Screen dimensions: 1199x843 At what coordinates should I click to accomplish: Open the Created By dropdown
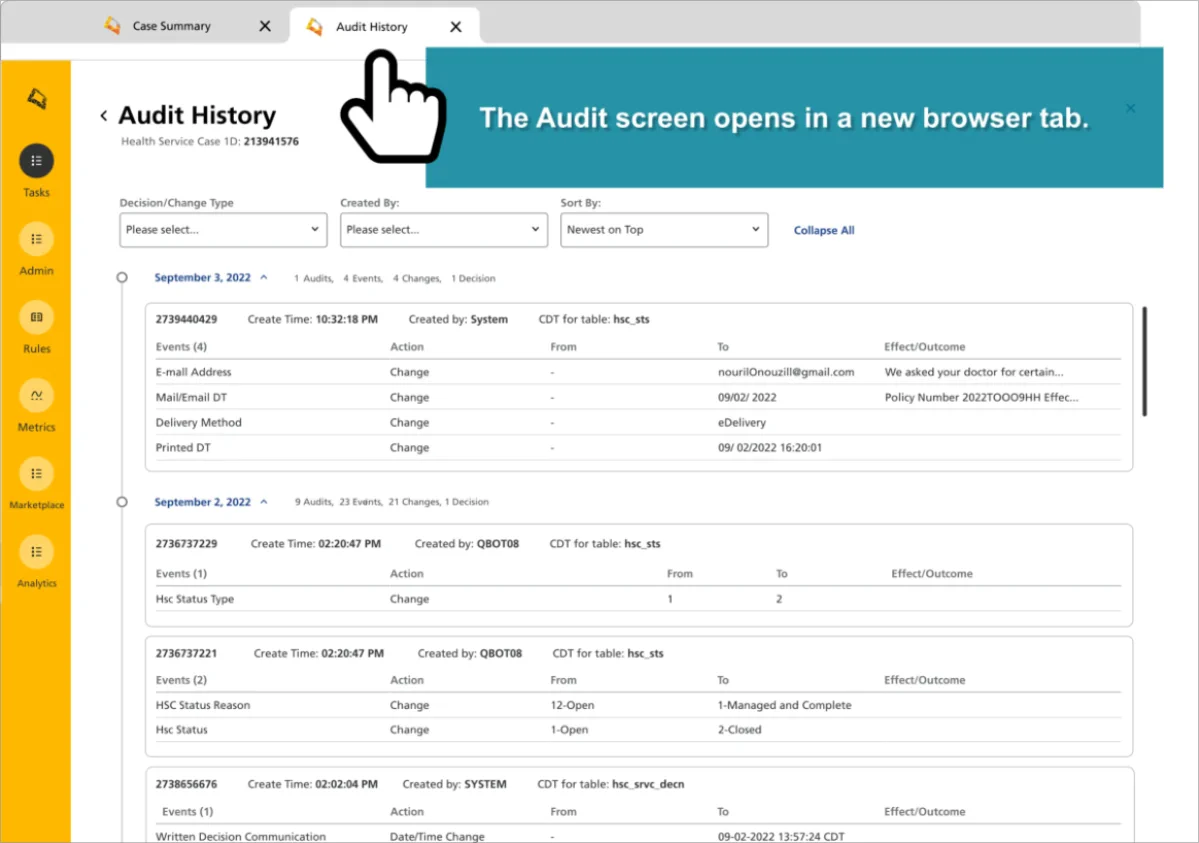click(443, 229)
